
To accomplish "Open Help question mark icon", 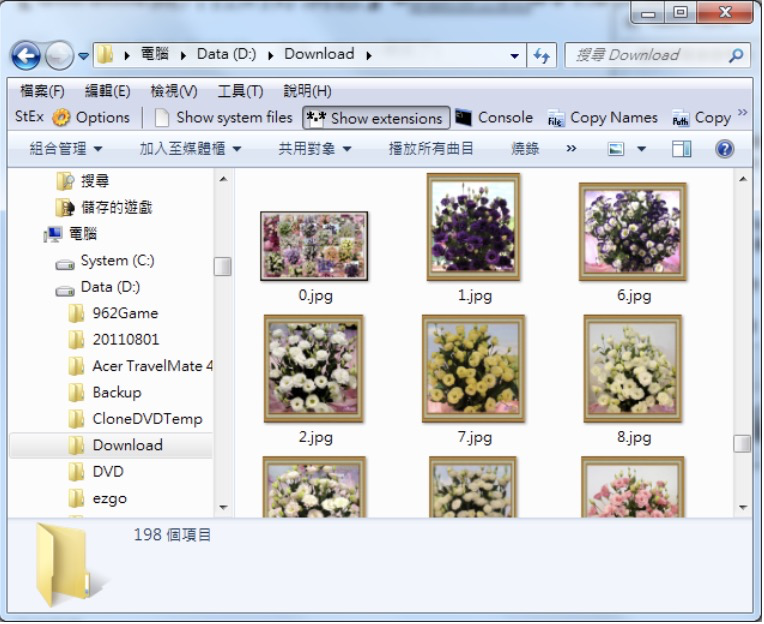I will click(725, 149).
